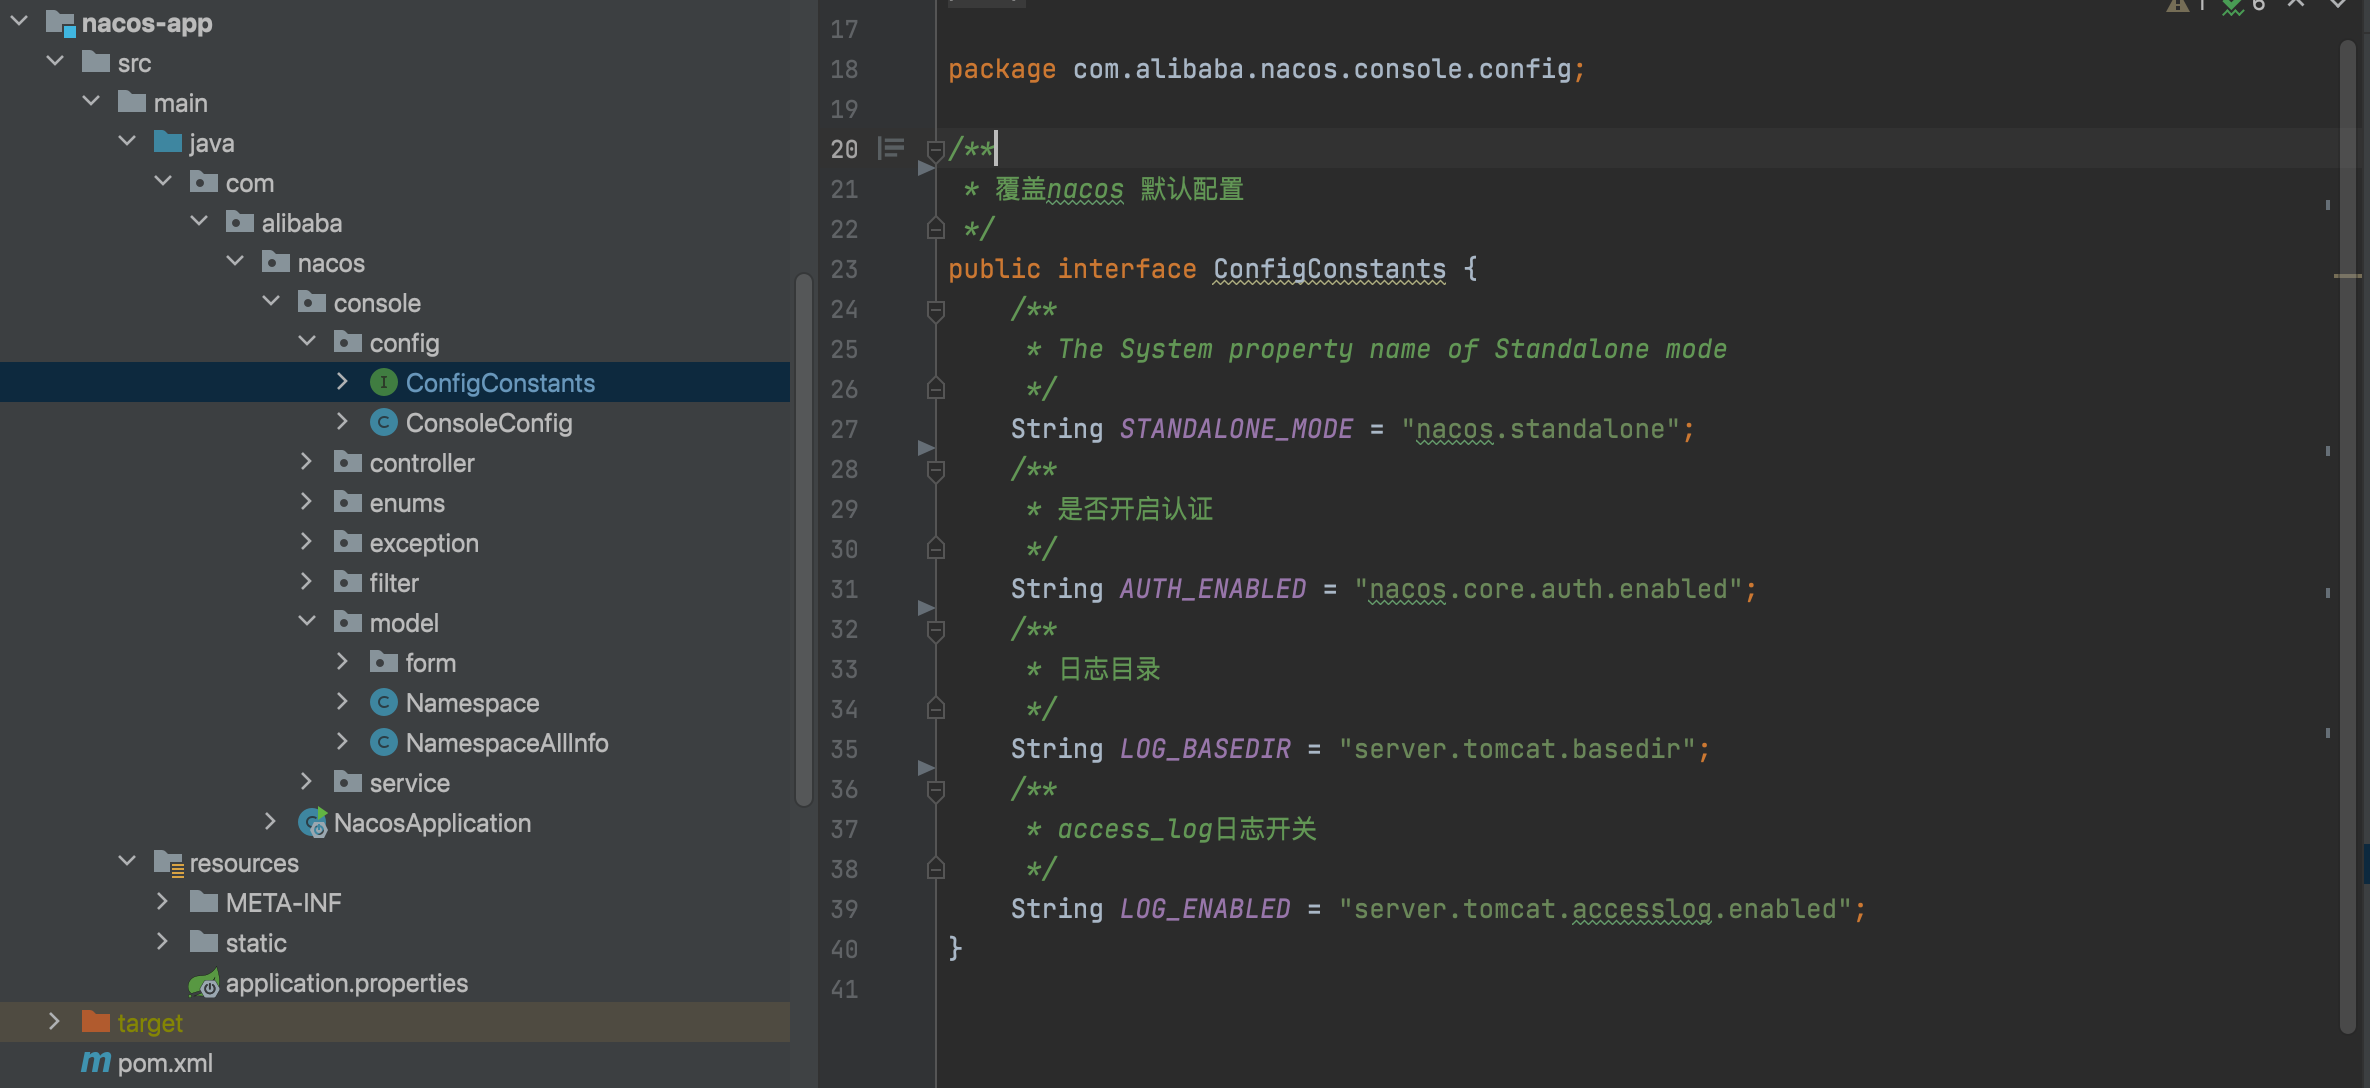Collapse the nacos package
The image size is (2370, 1088).
tap(235, 261)
